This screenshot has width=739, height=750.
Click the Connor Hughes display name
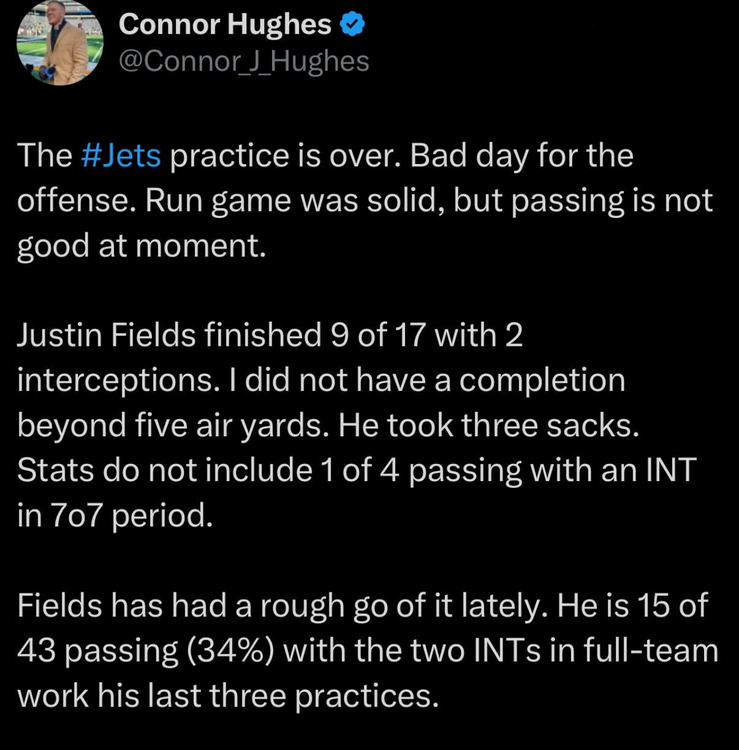(x=224, y=24)
